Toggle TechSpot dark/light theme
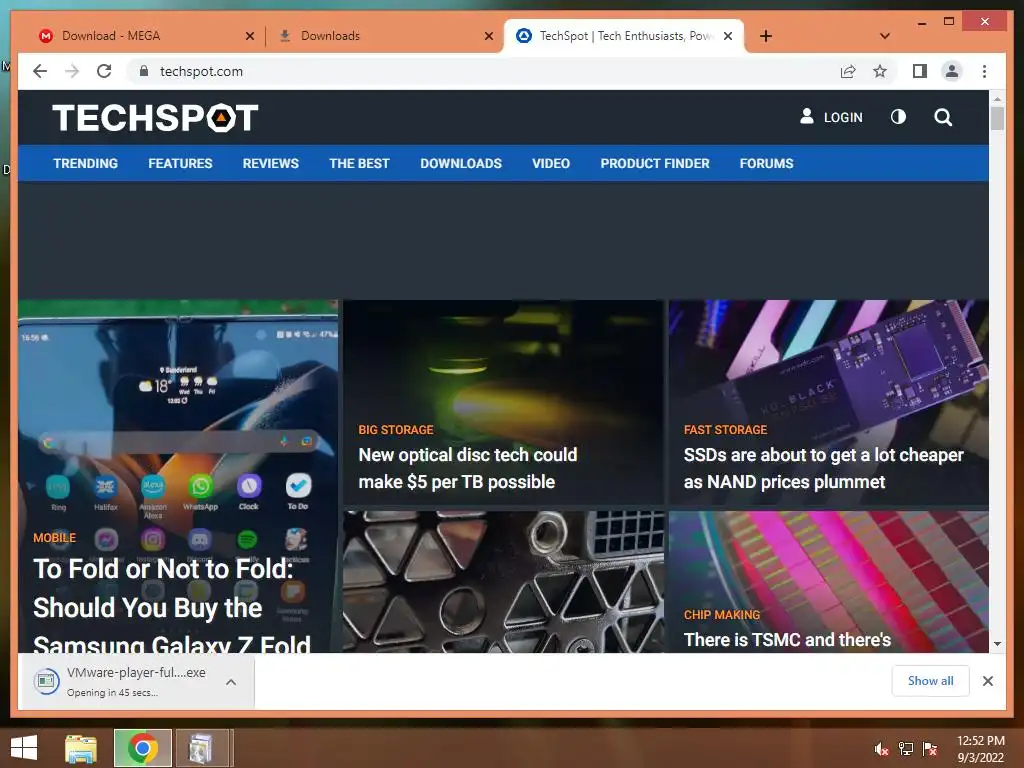This screenshot has width=1024, height=768. 899,117
